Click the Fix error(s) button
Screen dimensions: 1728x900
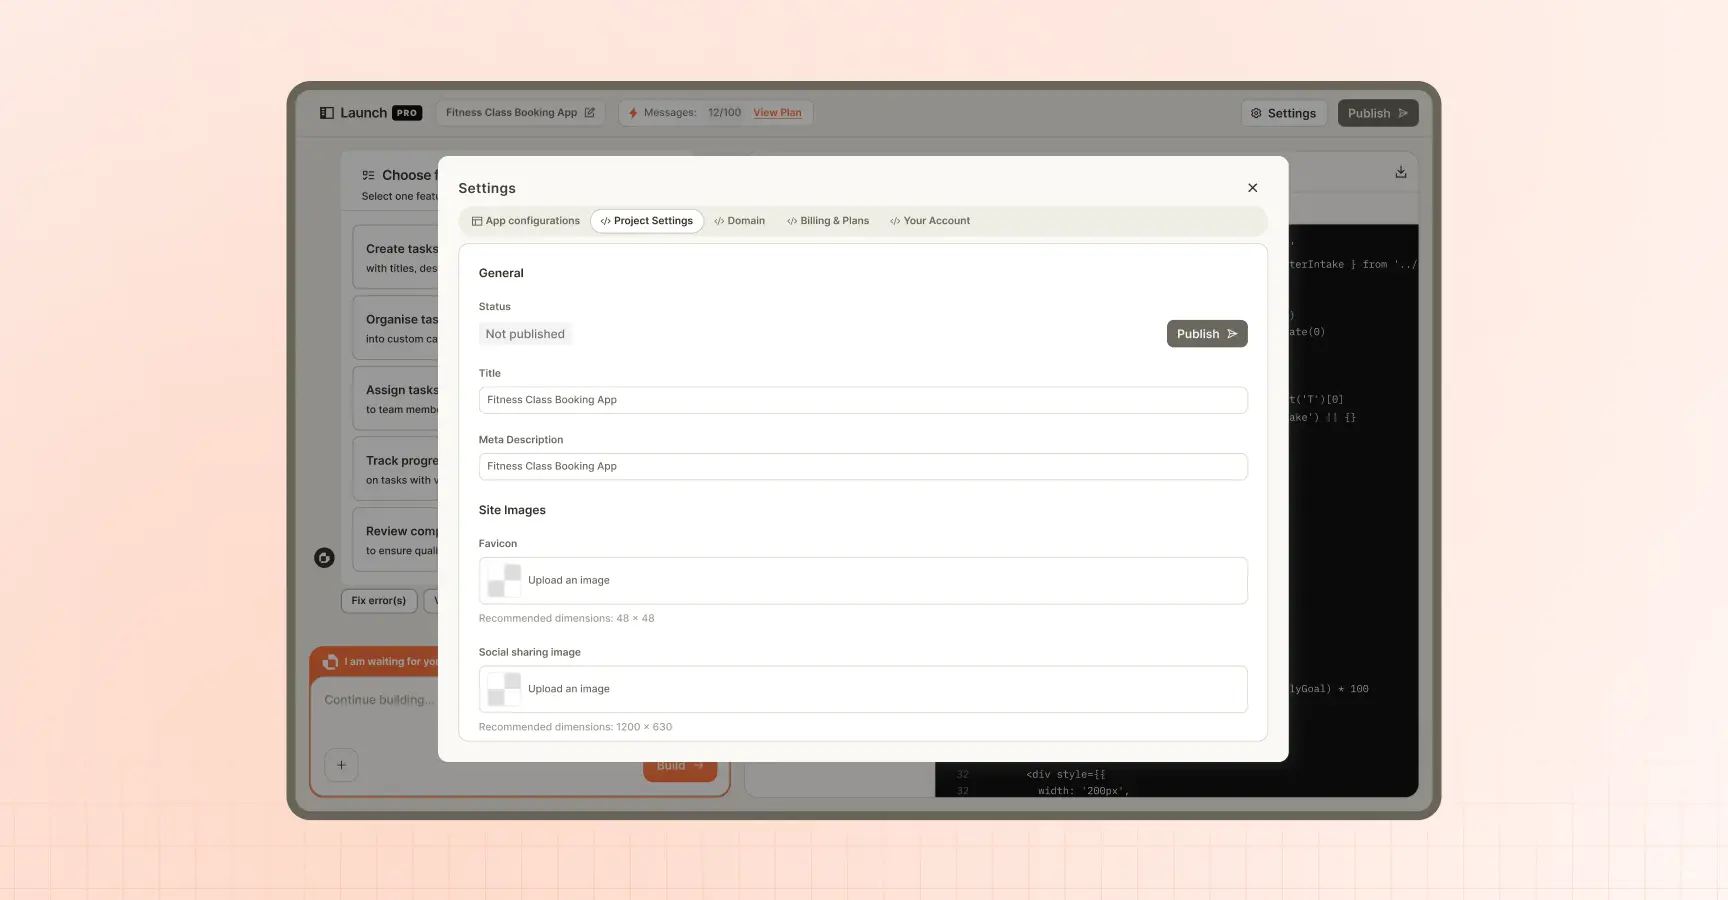pyautogui.click(x=379, y=601)
